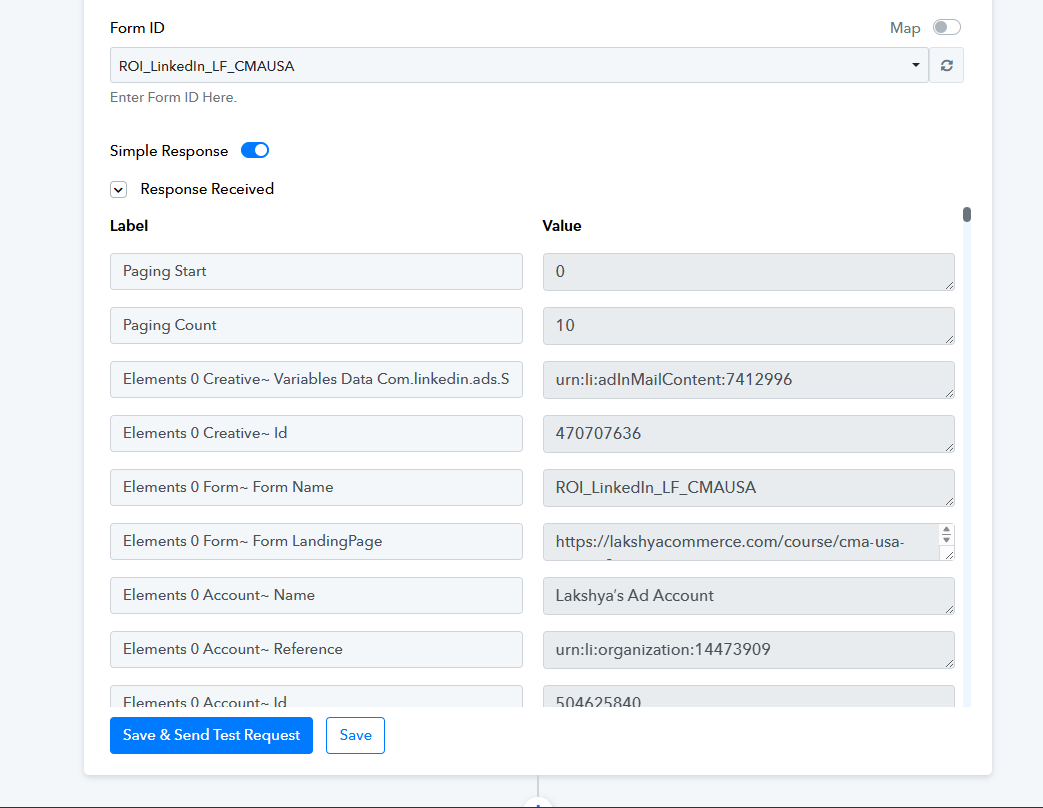Select the Elements 0 Creative~ Id label
The image size is (1043, 808).
point(316,433)
